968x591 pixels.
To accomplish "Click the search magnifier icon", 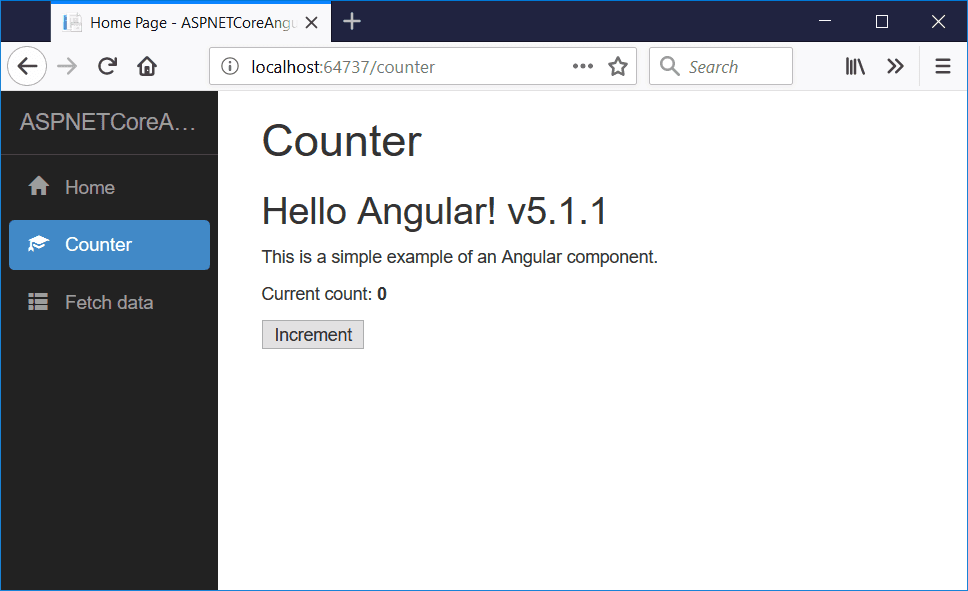I will point(669,66).
